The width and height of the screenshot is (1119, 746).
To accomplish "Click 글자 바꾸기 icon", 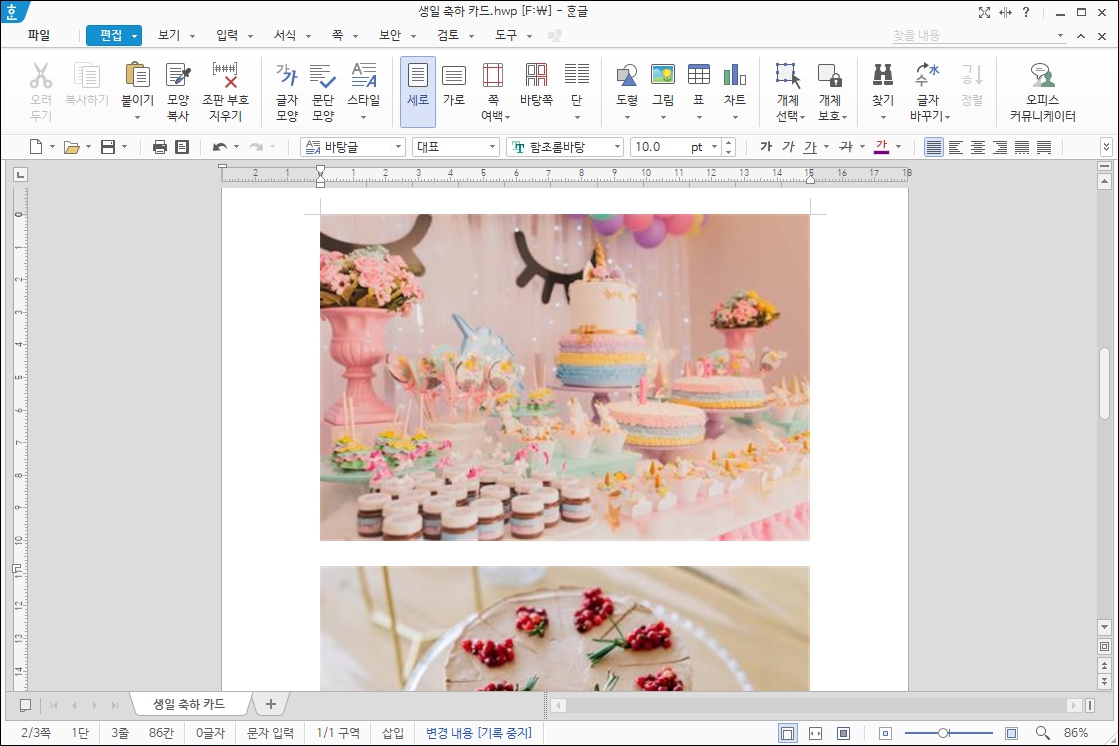I will point(927,76).
